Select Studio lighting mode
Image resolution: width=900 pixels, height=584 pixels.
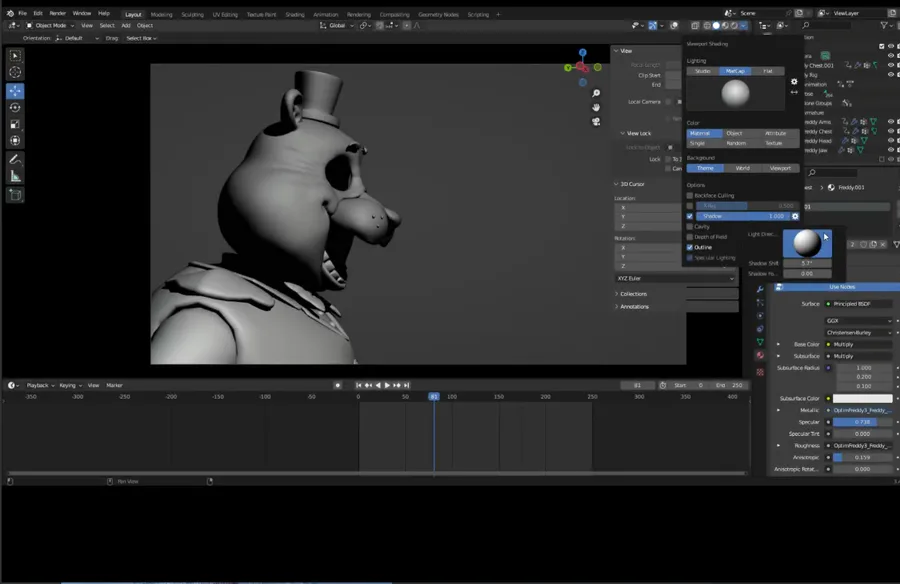click(x=703, y=71)
